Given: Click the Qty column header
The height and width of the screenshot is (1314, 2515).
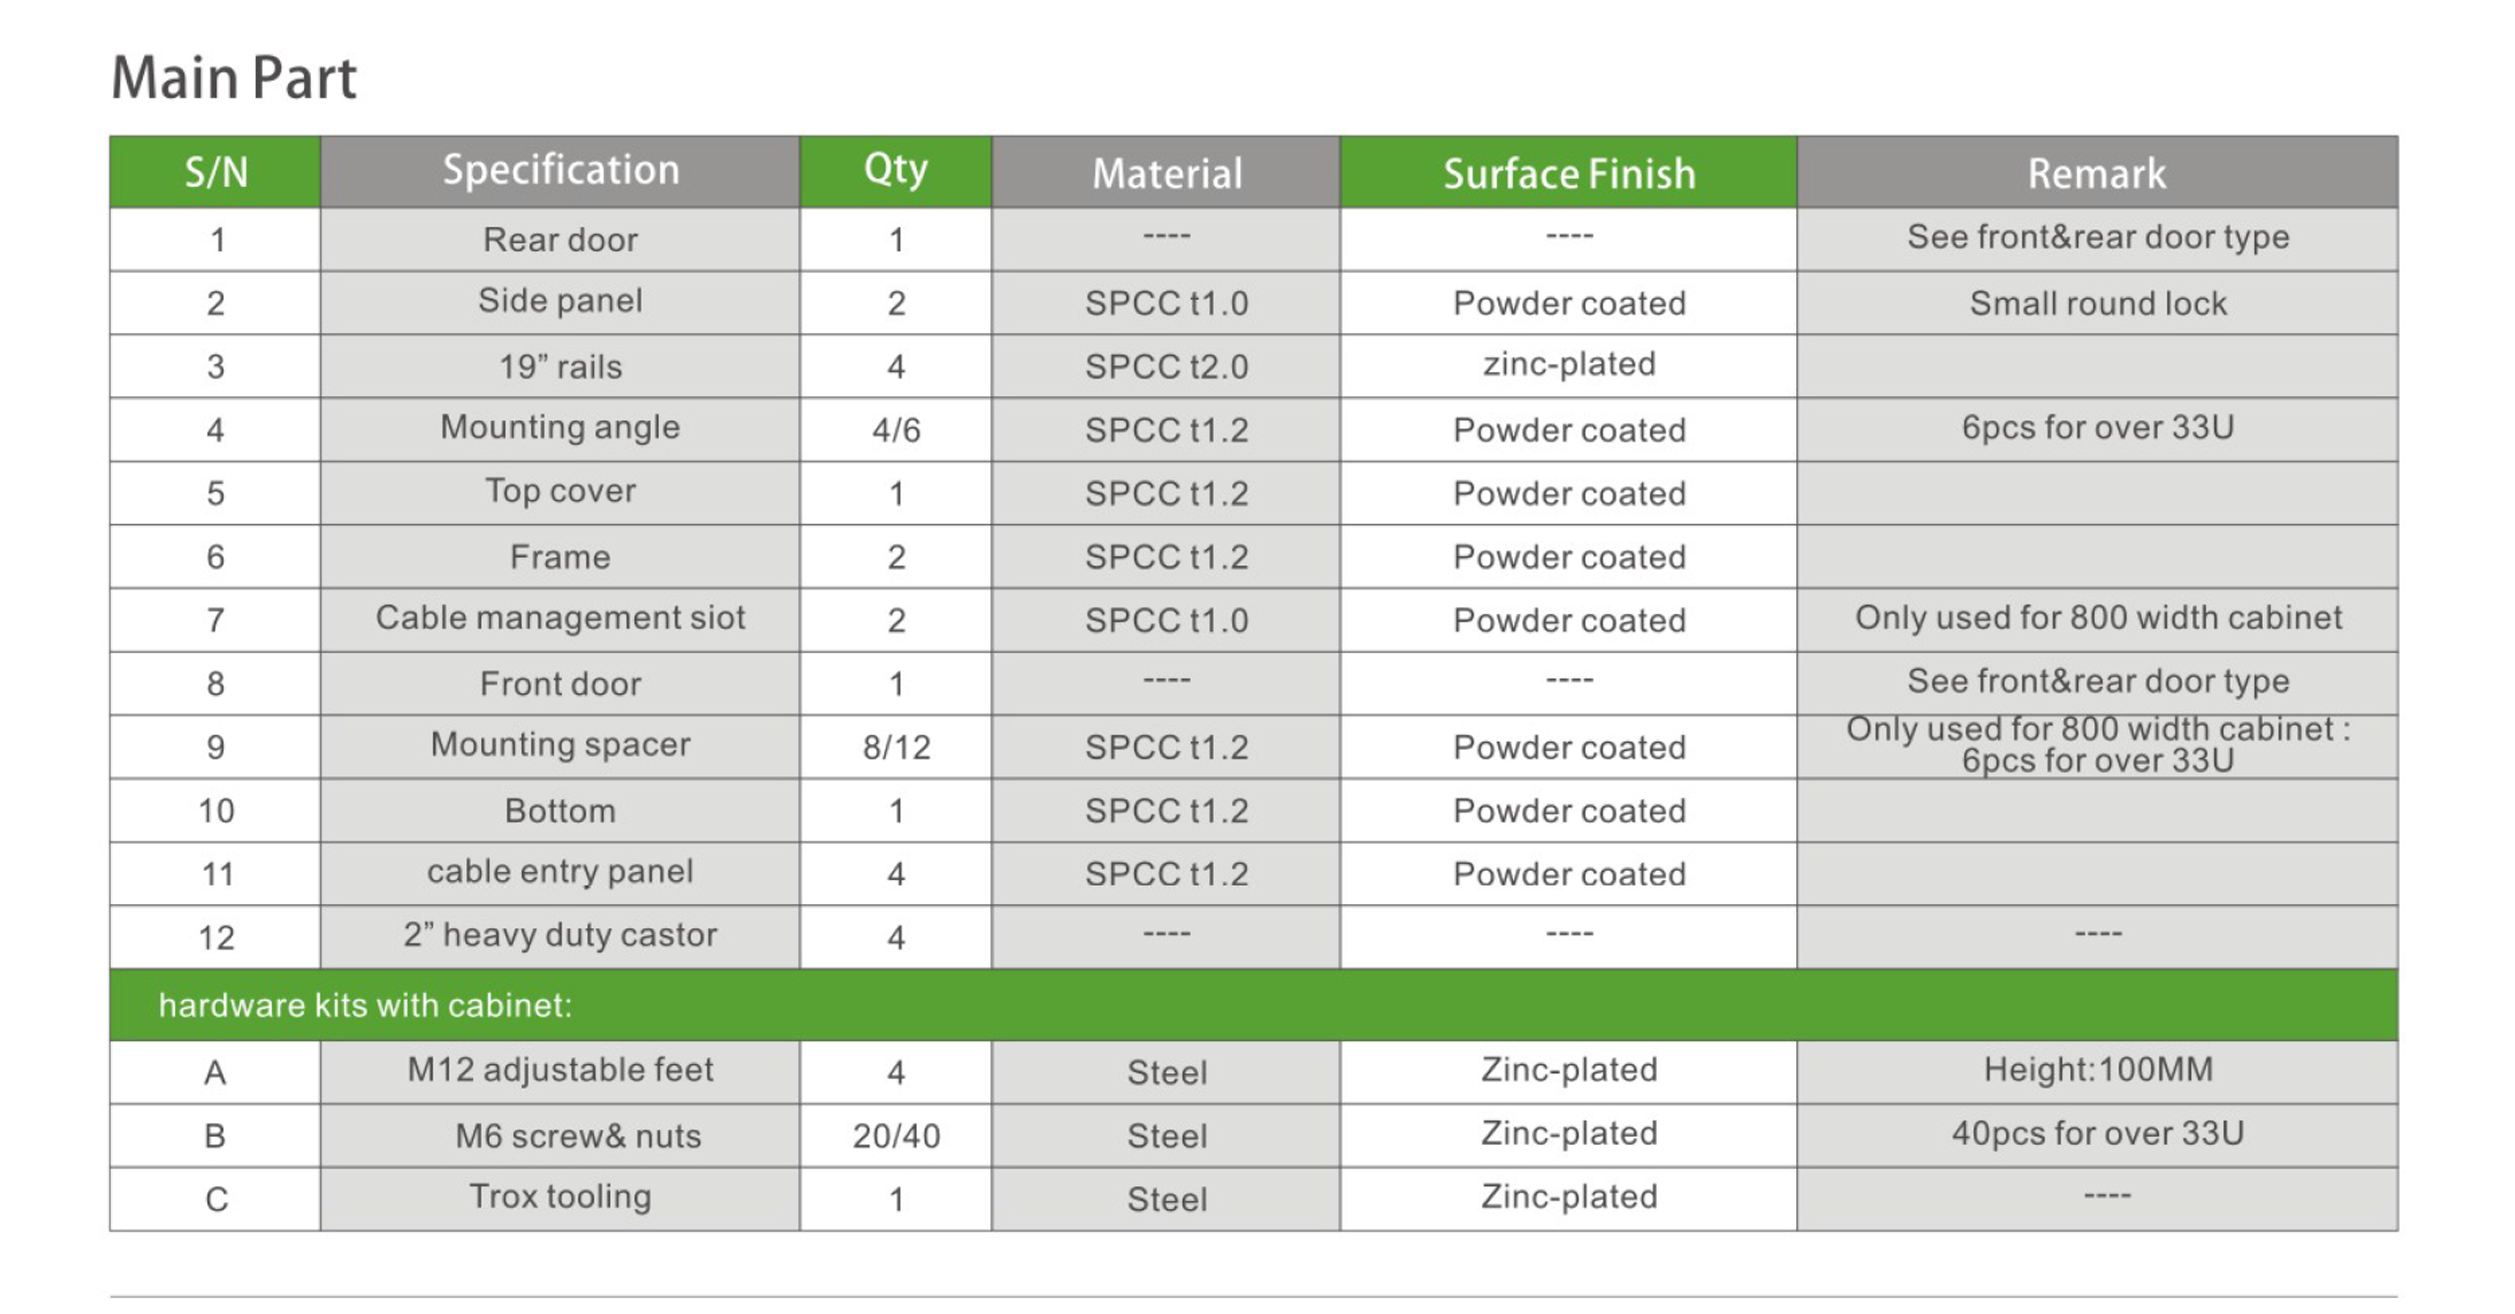Looking at the screenshot, I should pyautogui.click(x=895, y=171).
